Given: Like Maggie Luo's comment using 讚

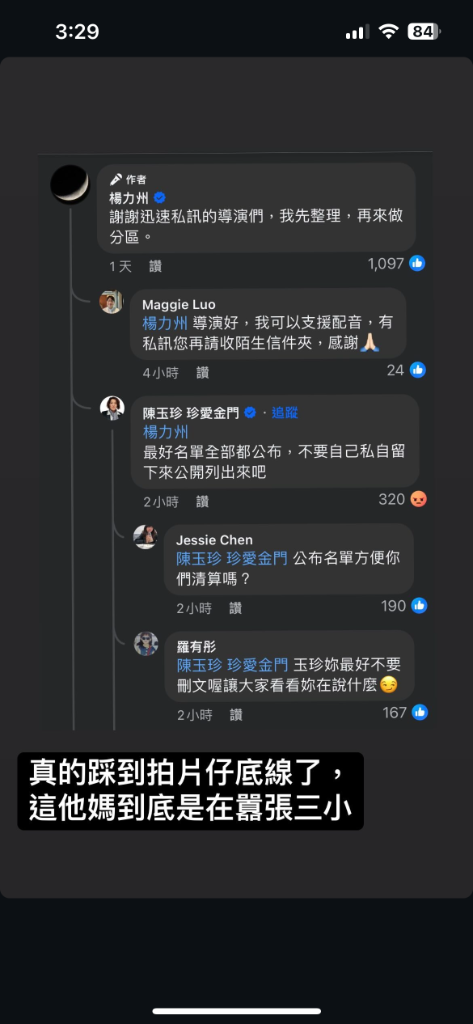Looking at the screenshot, I should (203, 373).
